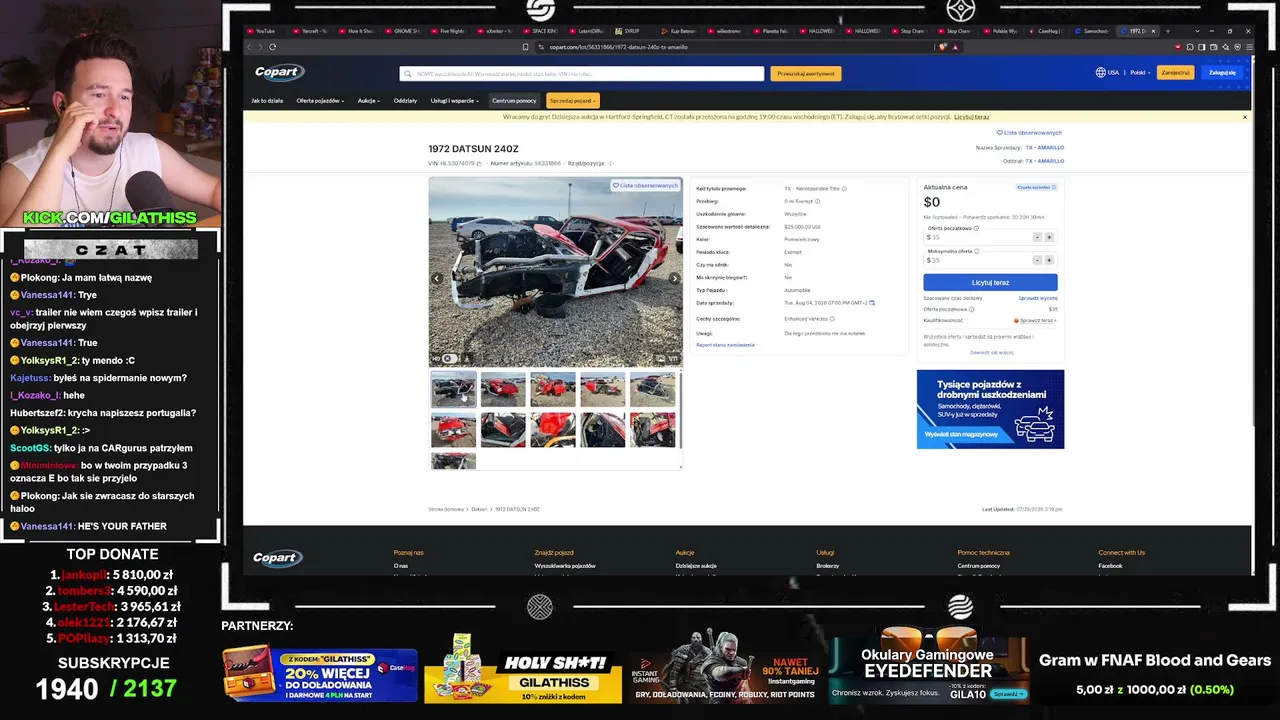Bookmark the page from the address bar
1280x720 pixels.
click(526, 47)
